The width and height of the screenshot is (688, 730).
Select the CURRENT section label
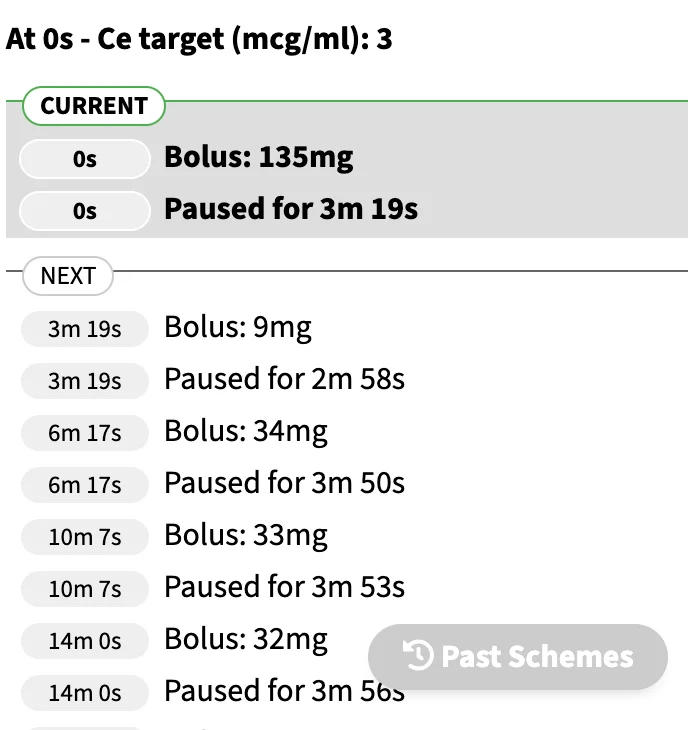94,106
